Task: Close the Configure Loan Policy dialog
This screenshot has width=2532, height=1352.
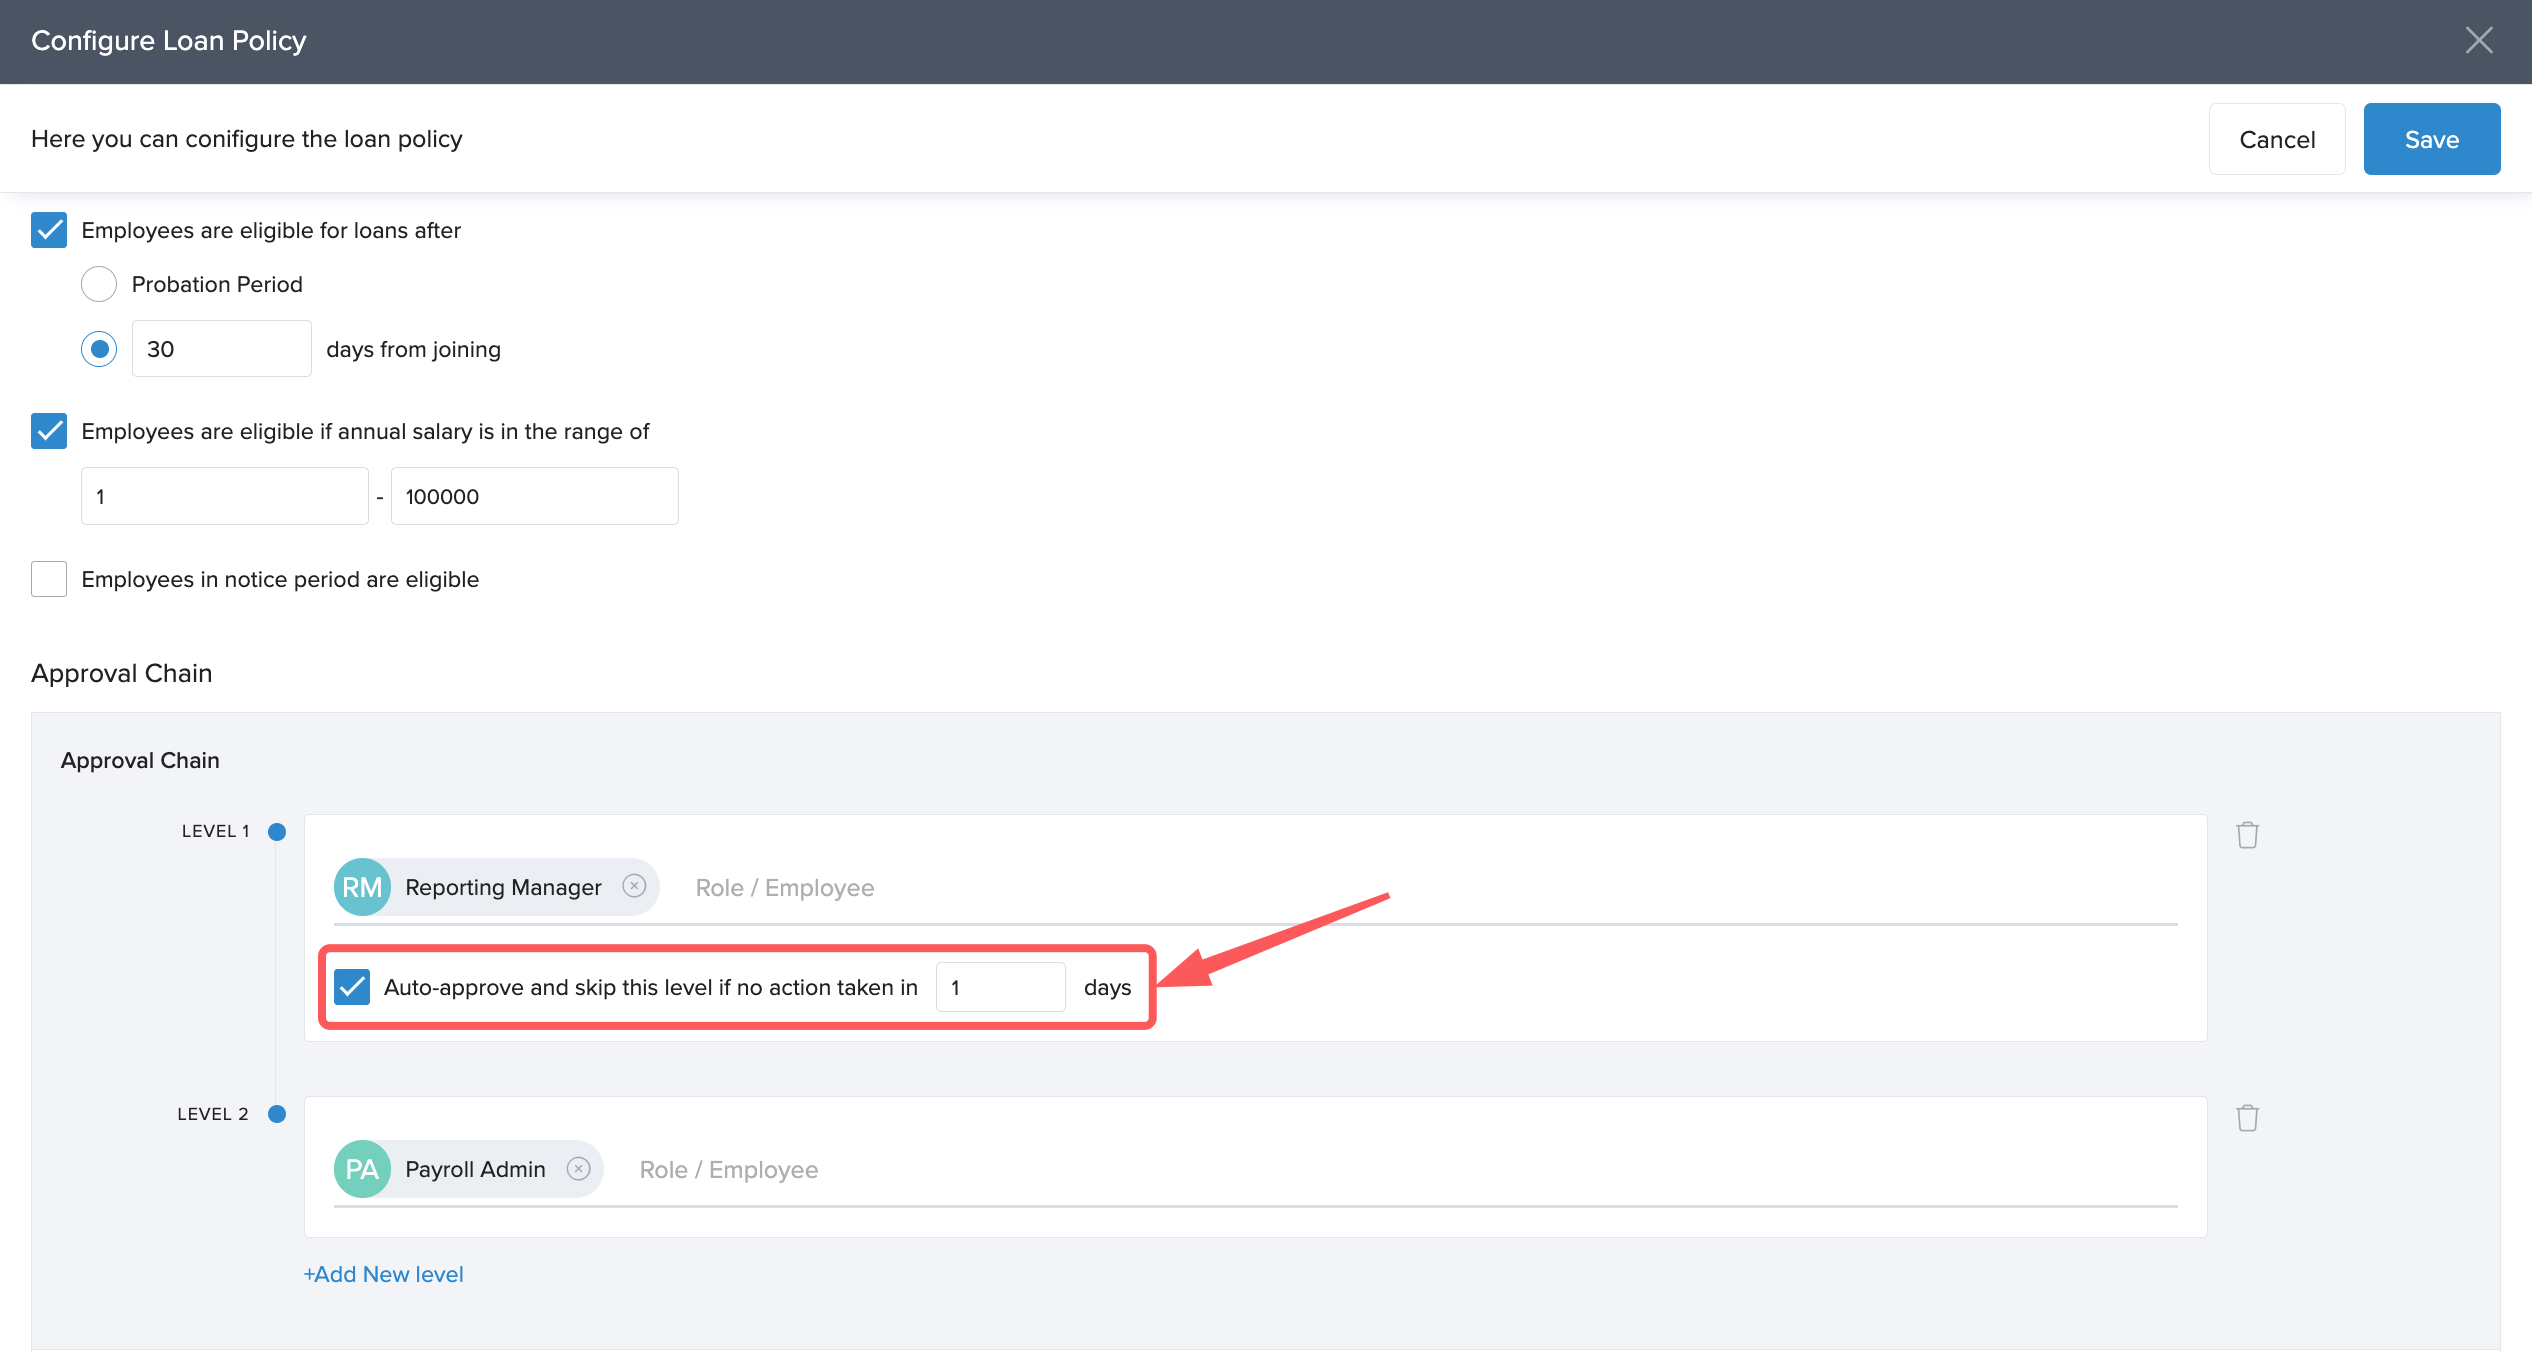Action: click(x=2478, y=40)
